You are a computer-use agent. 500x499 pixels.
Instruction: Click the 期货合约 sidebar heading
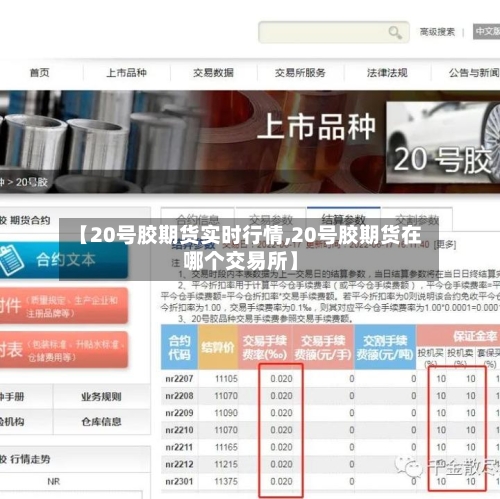coord(30,220)
